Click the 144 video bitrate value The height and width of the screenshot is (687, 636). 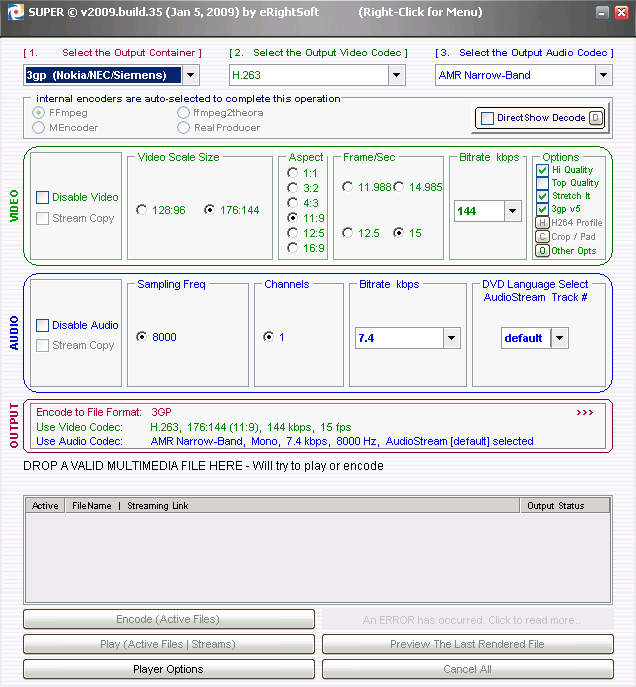480,211
